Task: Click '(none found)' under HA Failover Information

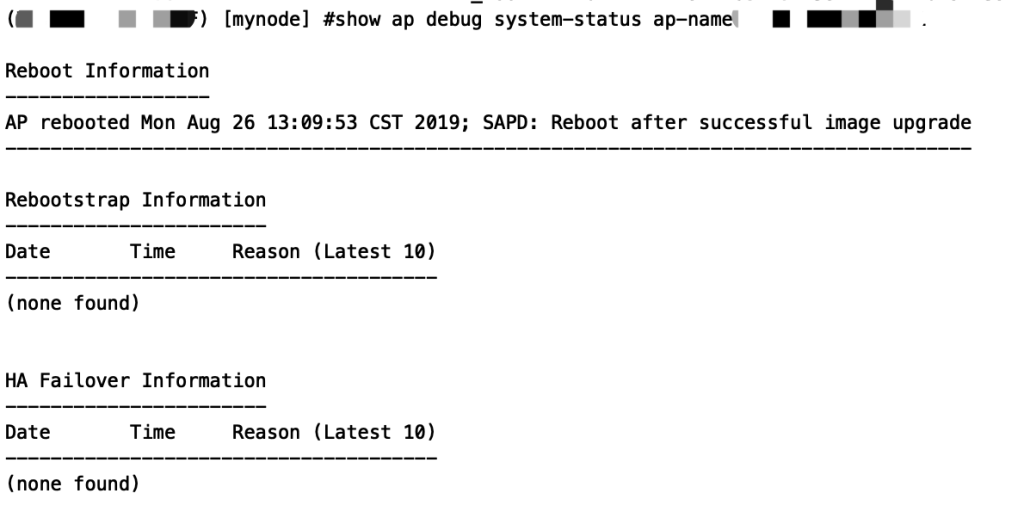Action: (x=72, y=483)
